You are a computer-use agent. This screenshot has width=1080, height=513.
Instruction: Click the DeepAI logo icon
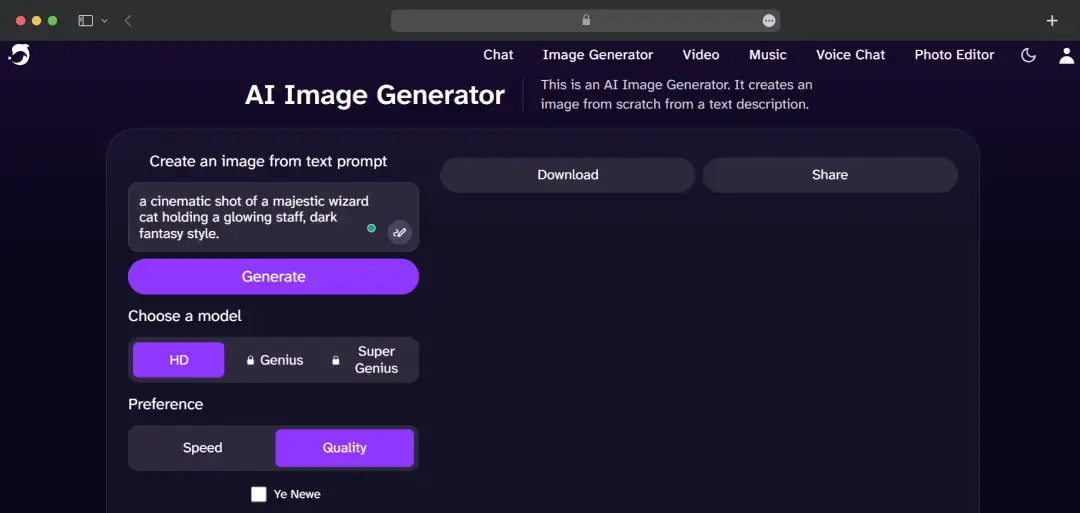tap(19, 54)
